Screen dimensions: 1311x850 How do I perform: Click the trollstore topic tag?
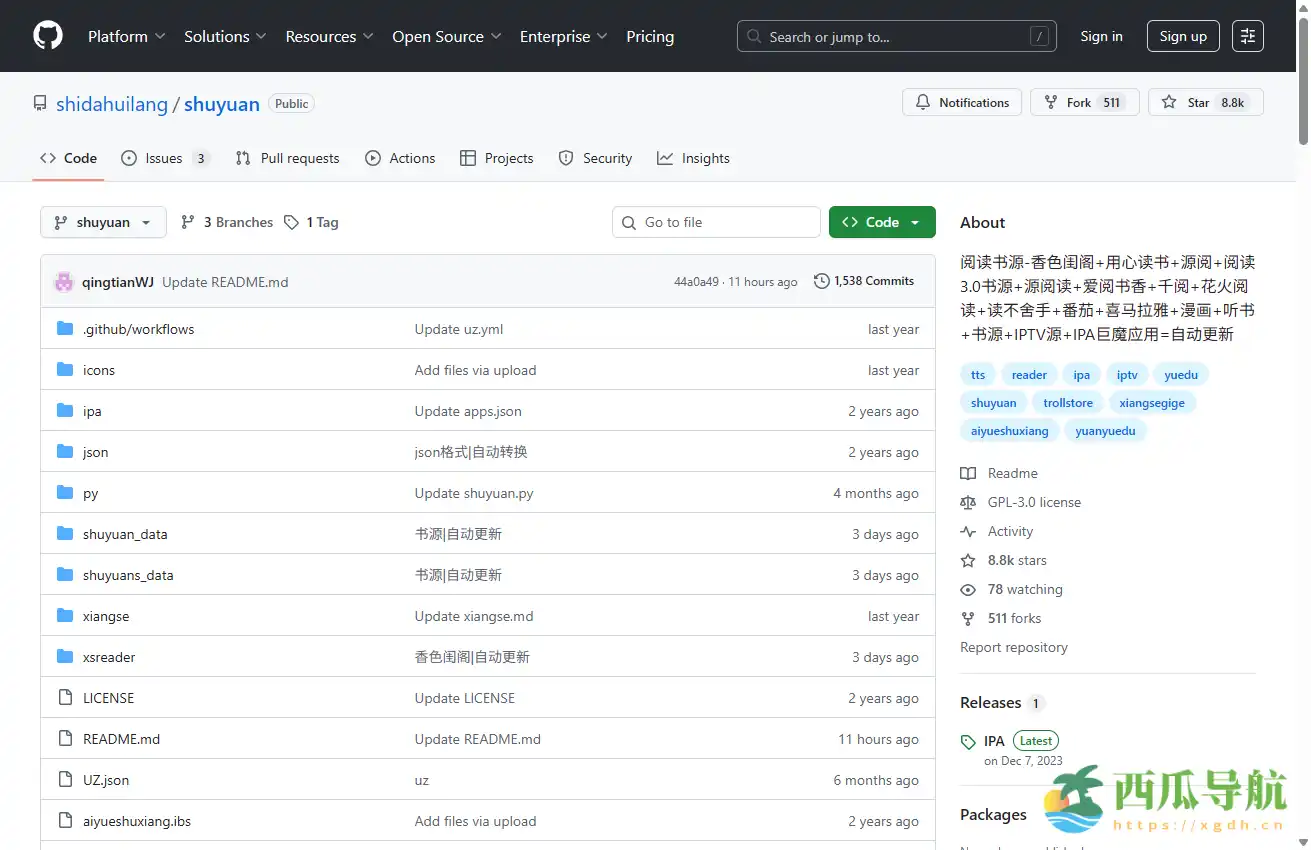[x=1067, y=403]
